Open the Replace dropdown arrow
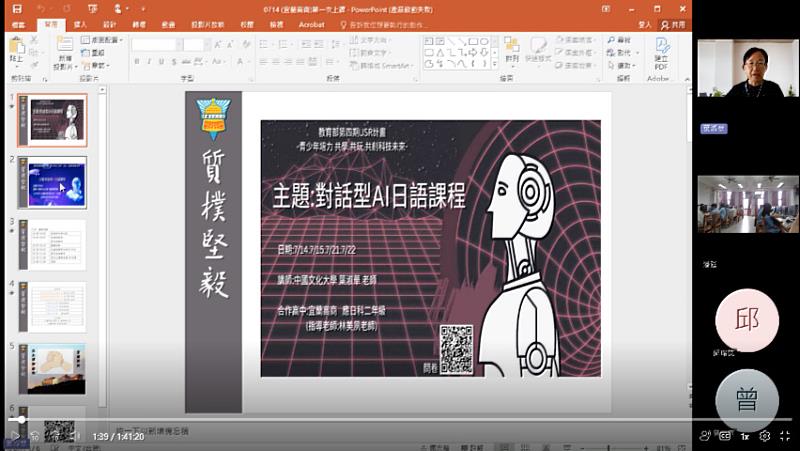This screenshot has width=800, height=451. tap(638, 53)
